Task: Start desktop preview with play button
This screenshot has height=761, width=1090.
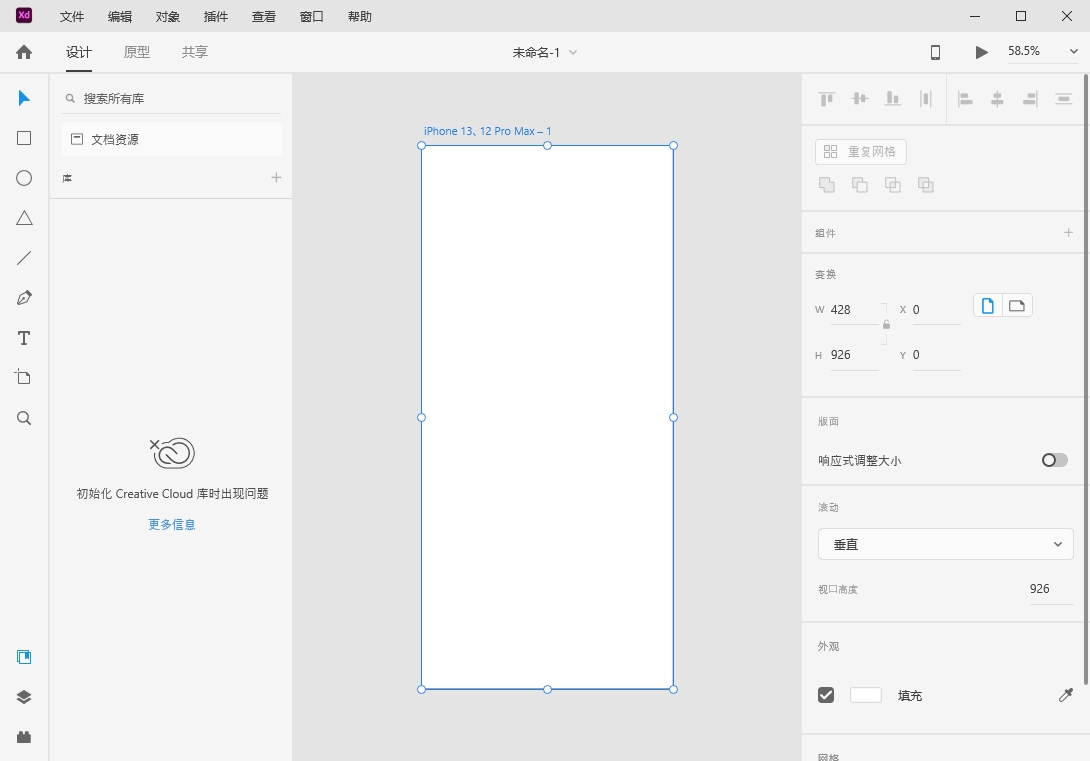Action: [981, 52]
